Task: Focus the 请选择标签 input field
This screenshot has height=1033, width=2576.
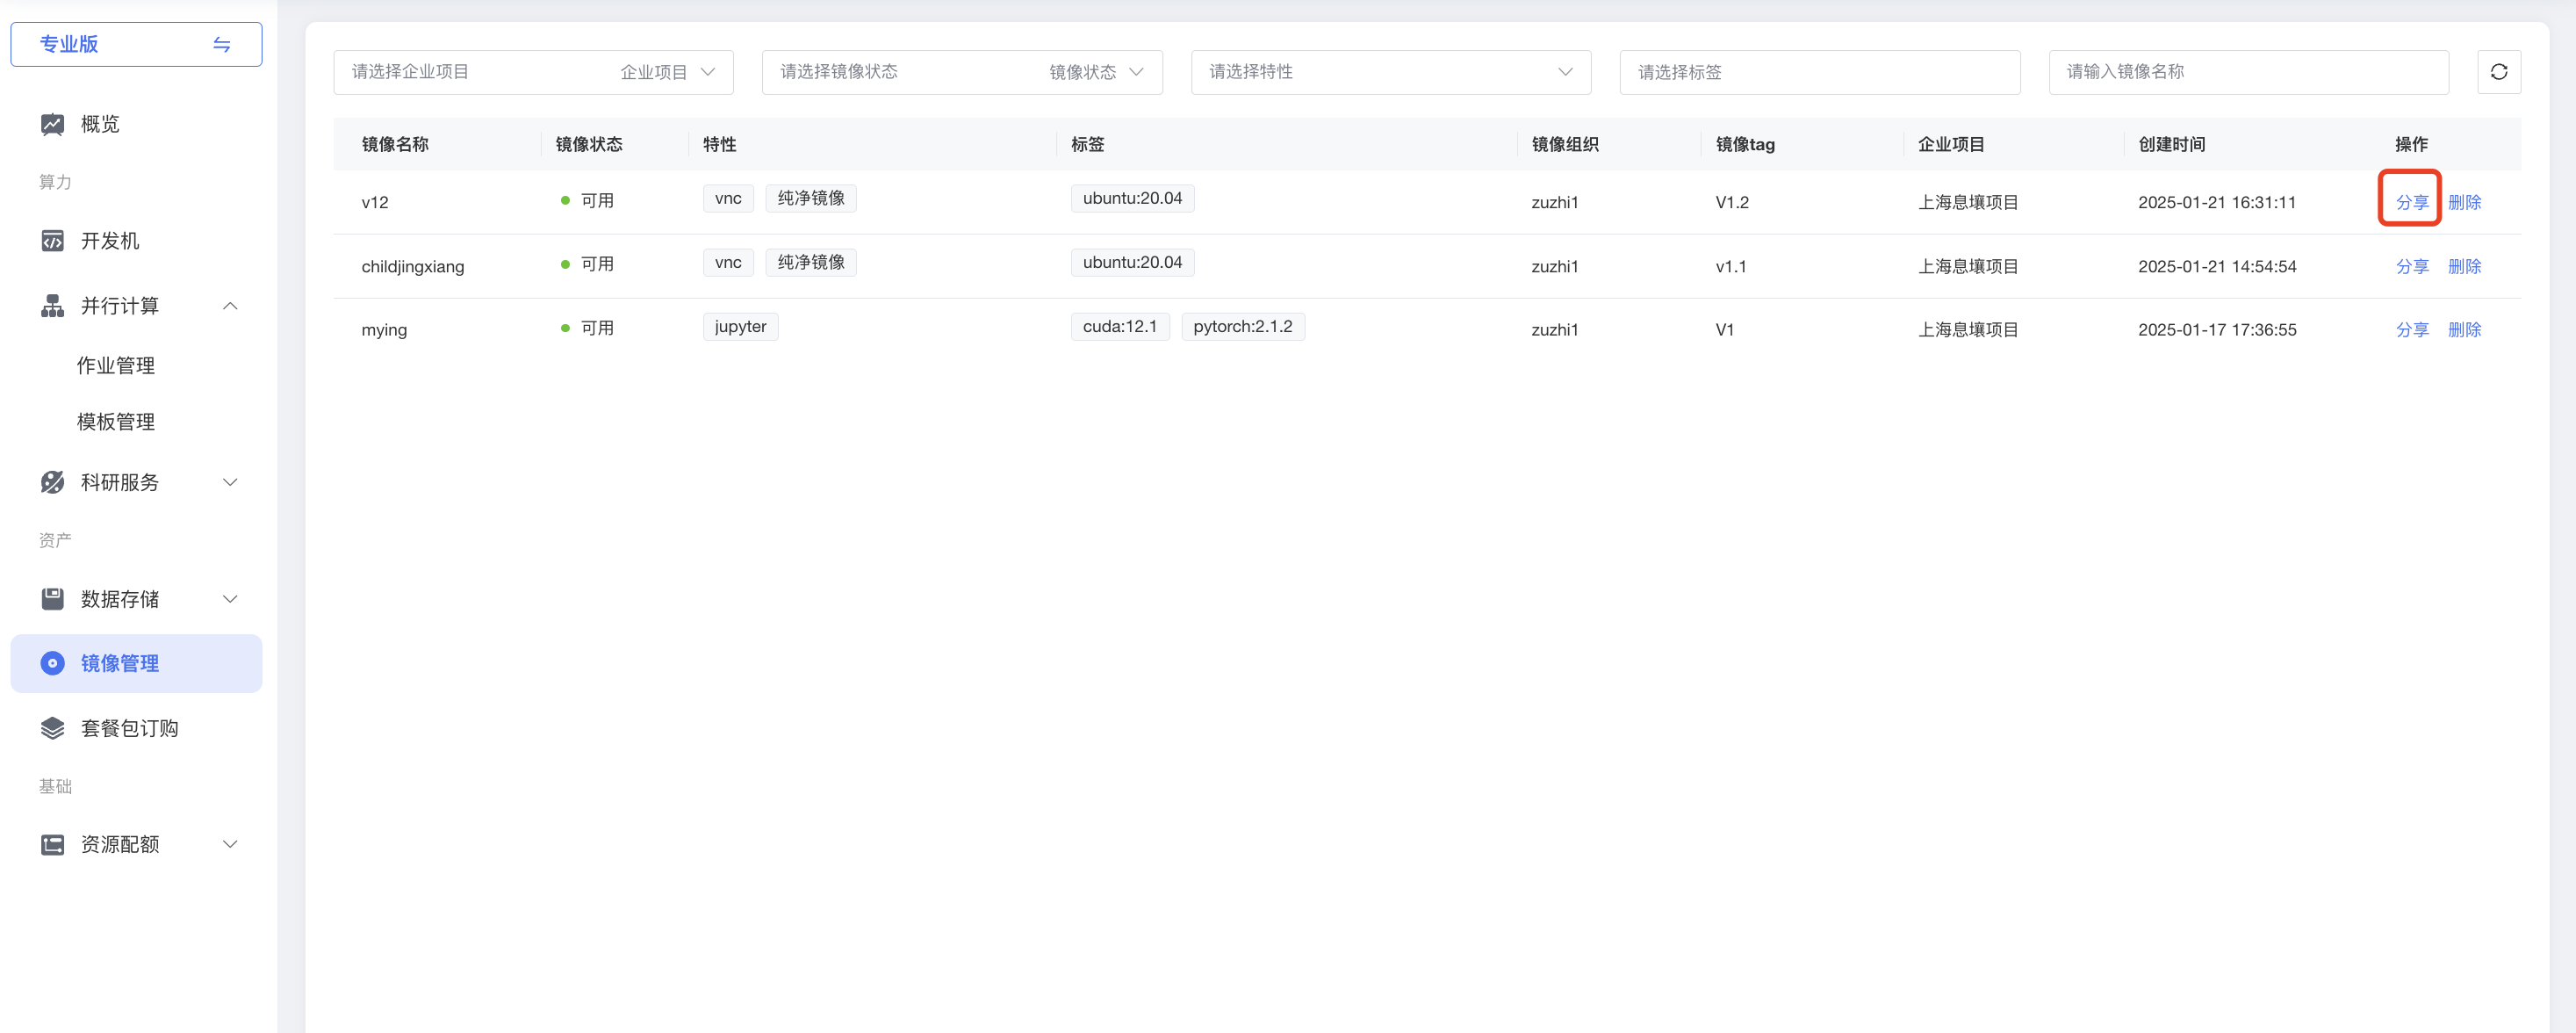Action: tap(1819, 72)
